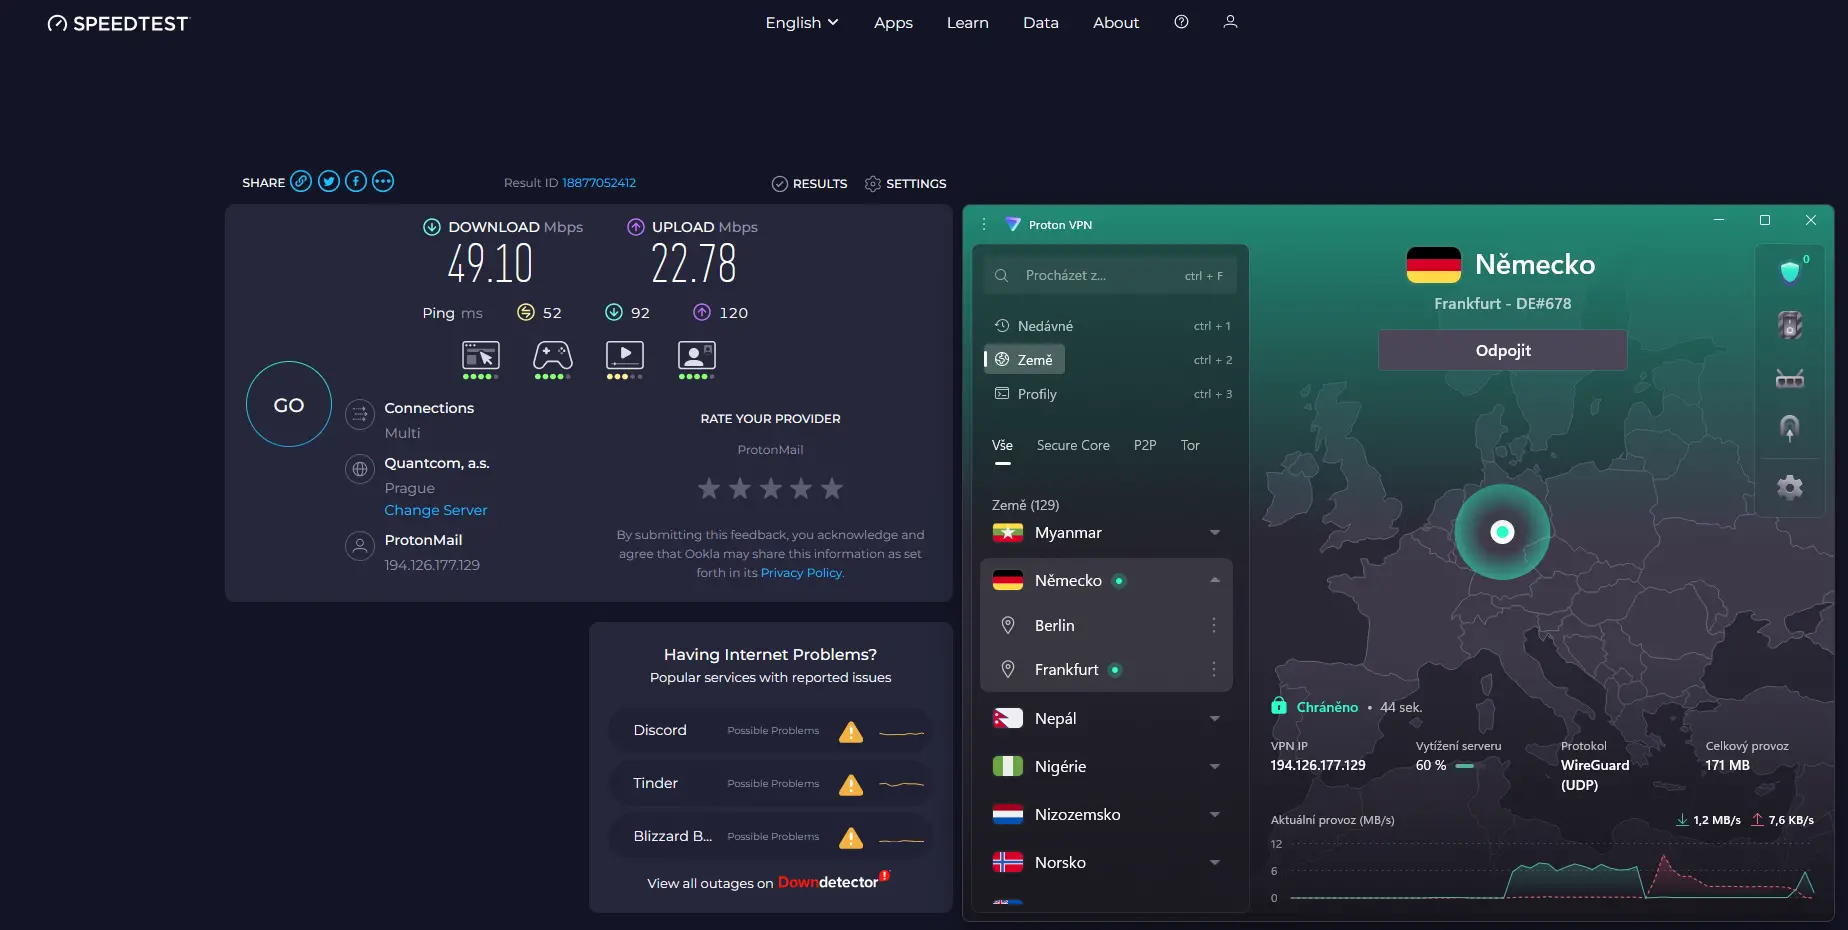Viewport: 1848px width, 930px height.
Task: Click the gaming controller performance icon
Action: pos(552,356)
